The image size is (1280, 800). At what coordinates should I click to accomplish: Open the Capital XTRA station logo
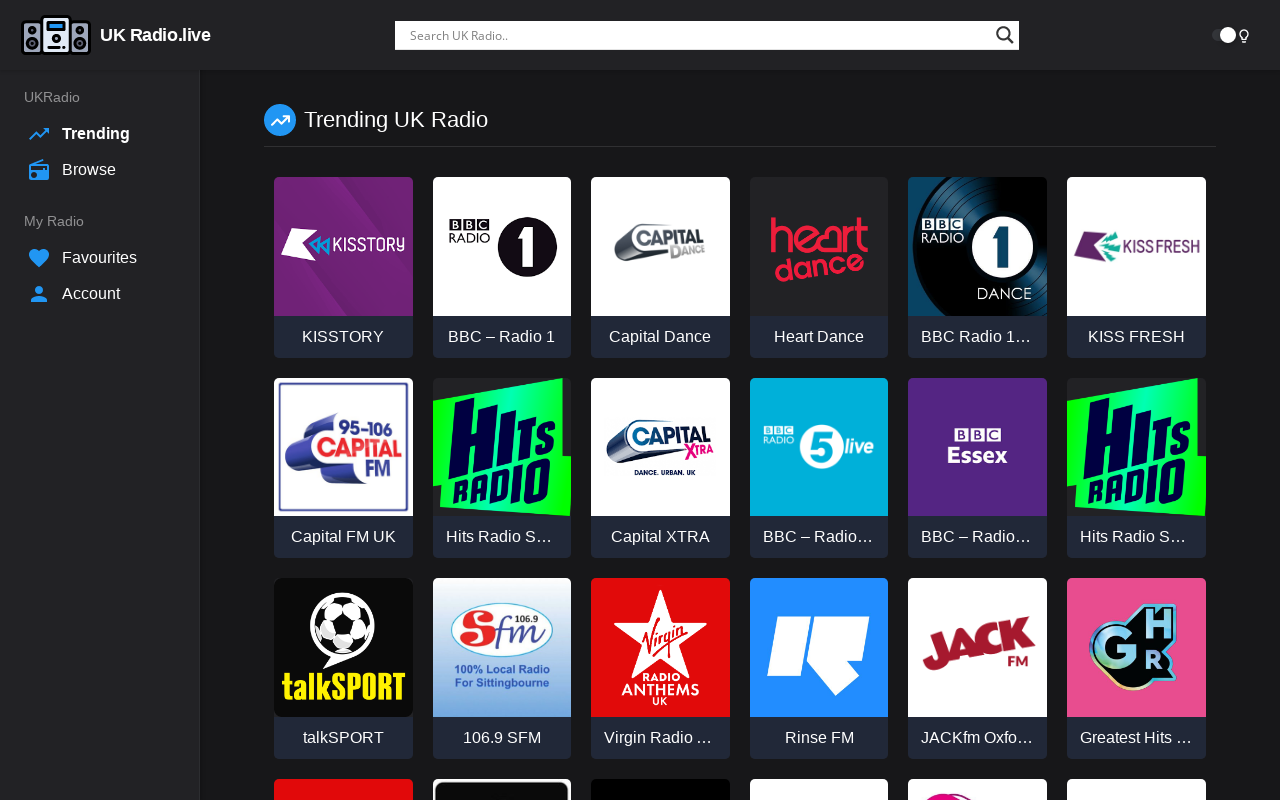[x=660, y=447]
